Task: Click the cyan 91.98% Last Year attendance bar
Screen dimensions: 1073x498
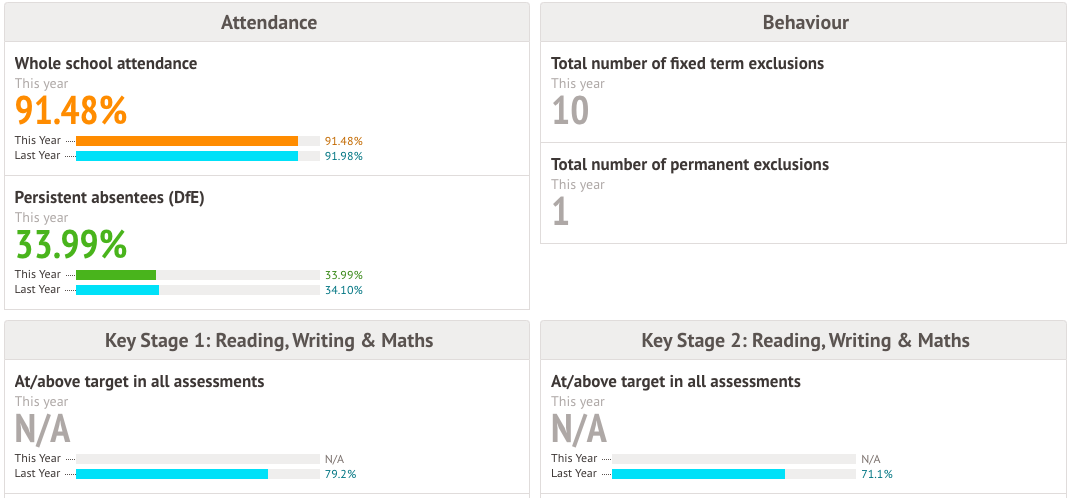Action: point(187,156)
